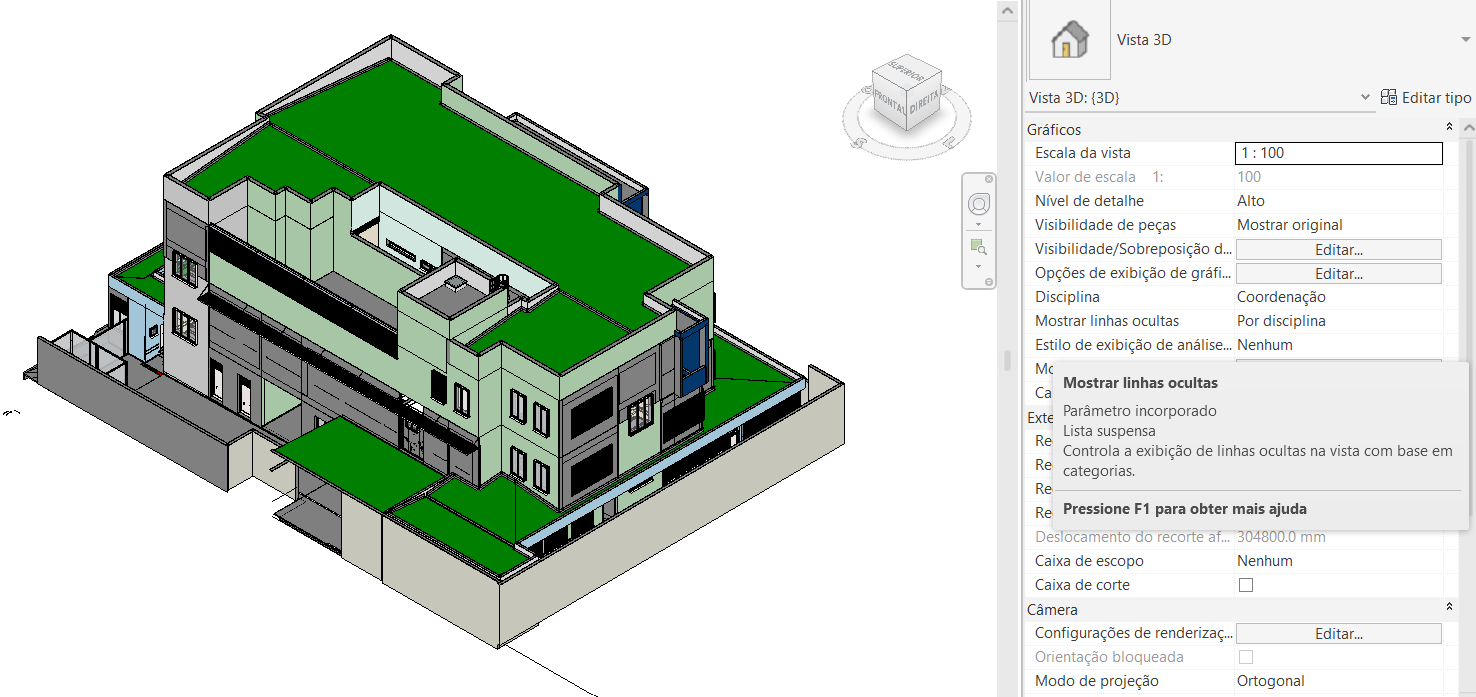Click the SUPERIOR face of the ViewCube

click(905, 72)
